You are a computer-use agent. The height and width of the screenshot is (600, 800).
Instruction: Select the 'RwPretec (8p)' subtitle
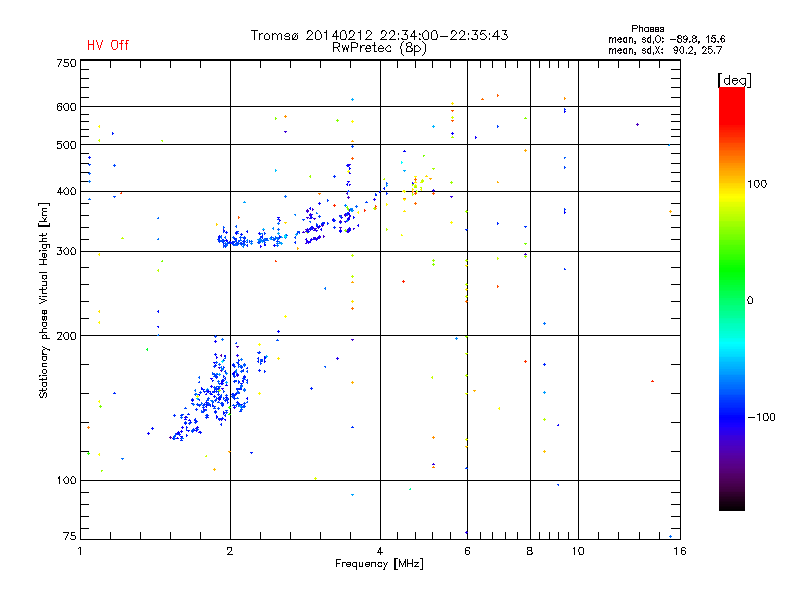(x=379, y=48)
